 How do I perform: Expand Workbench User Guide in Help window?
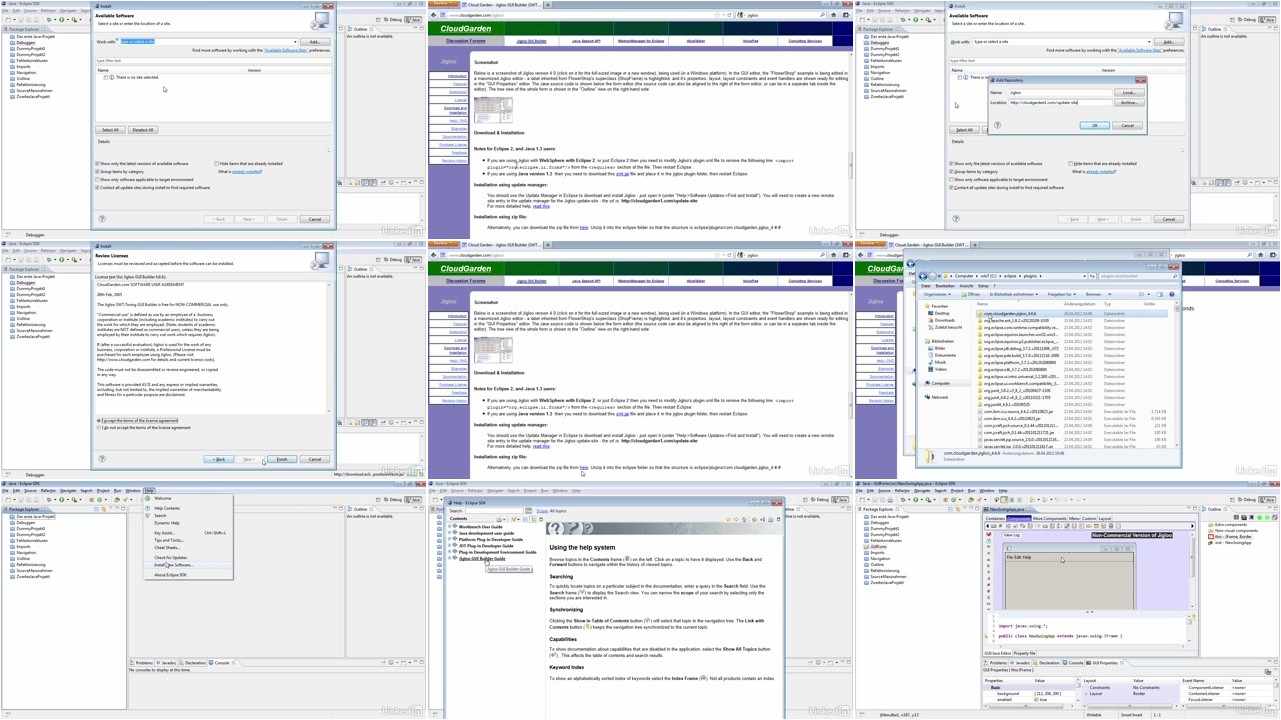(x=449, y=527)
